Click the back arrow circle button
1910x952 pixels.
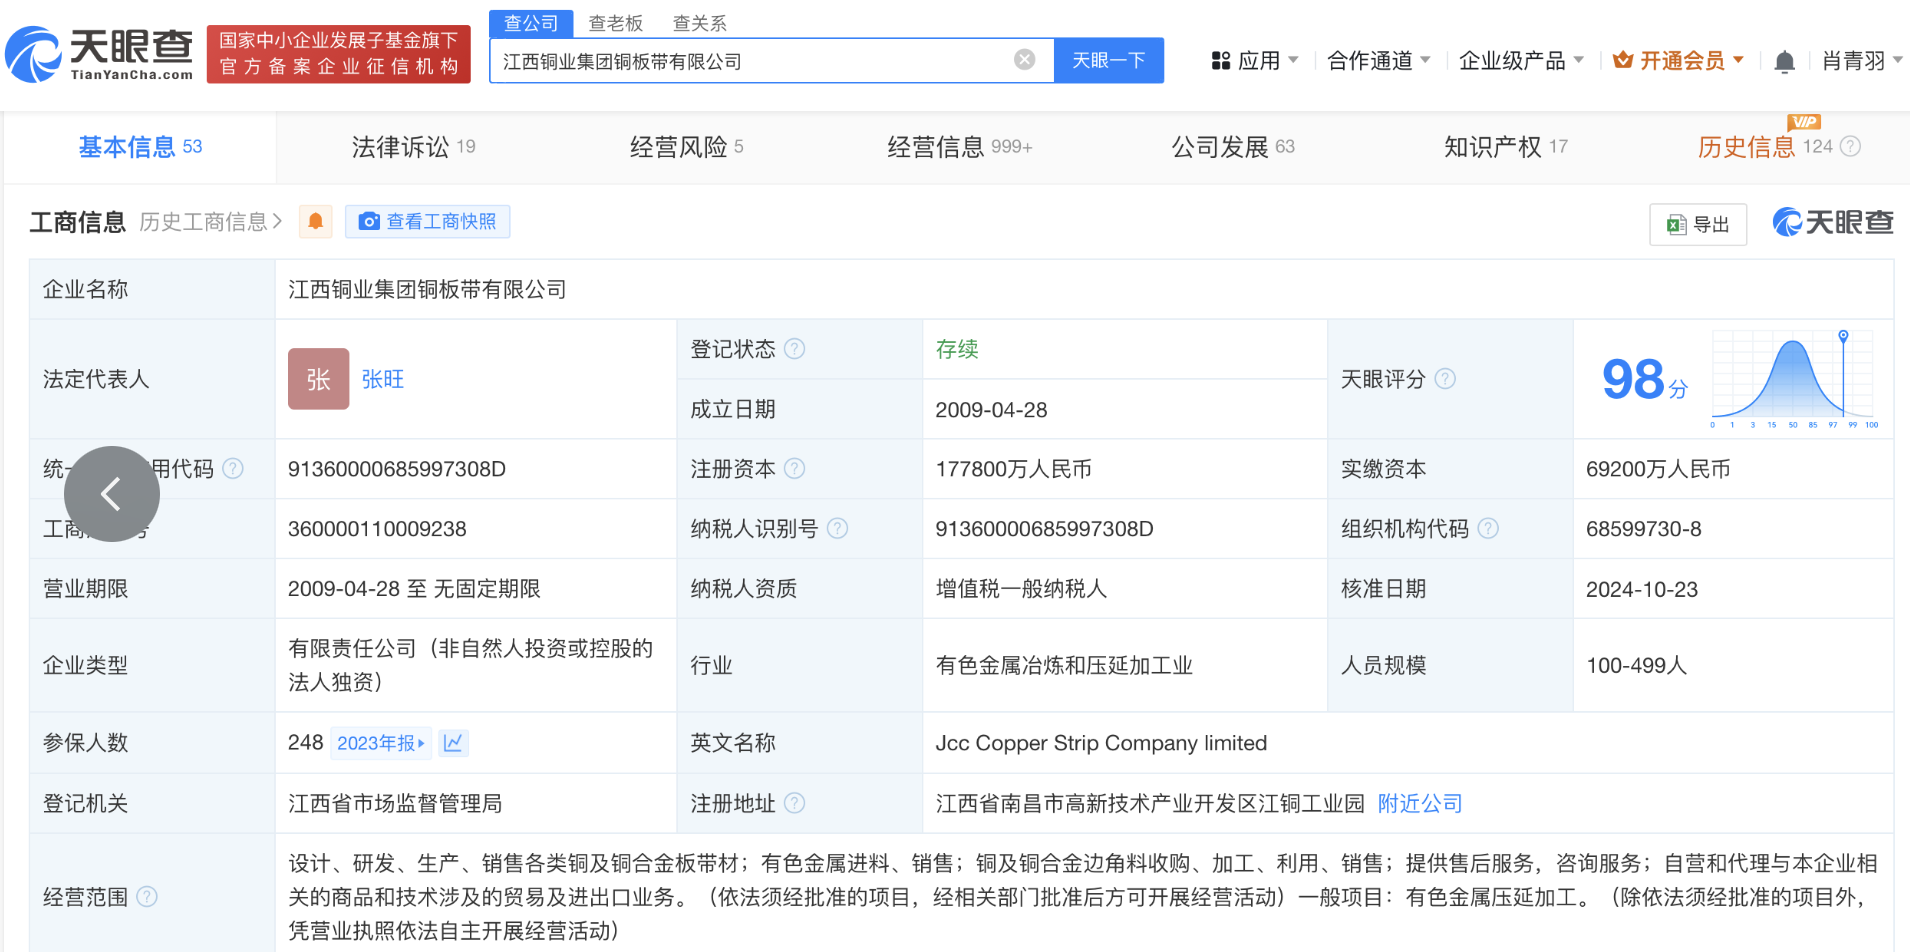coord(112,494)
